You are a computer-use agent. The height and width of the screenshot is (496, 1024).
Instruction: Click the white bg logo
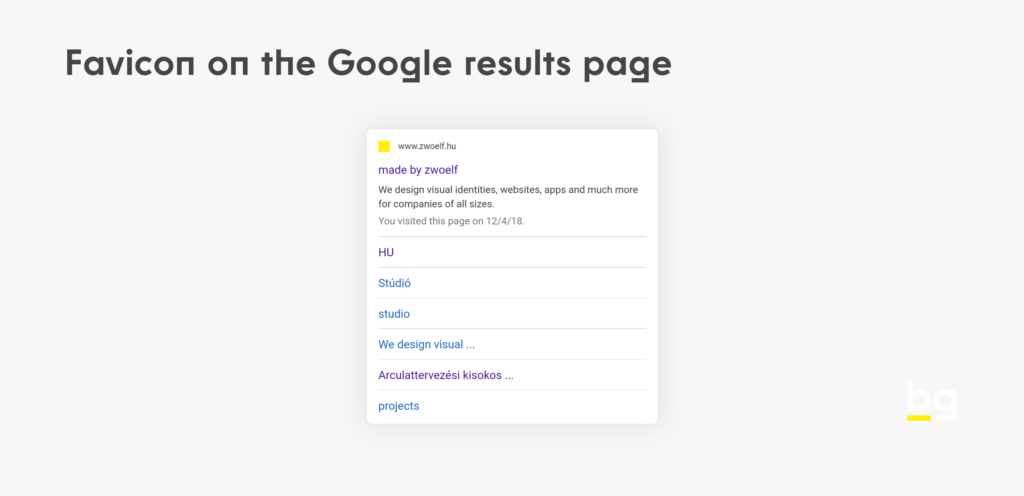pyautogui.click(x=931, y=397)
